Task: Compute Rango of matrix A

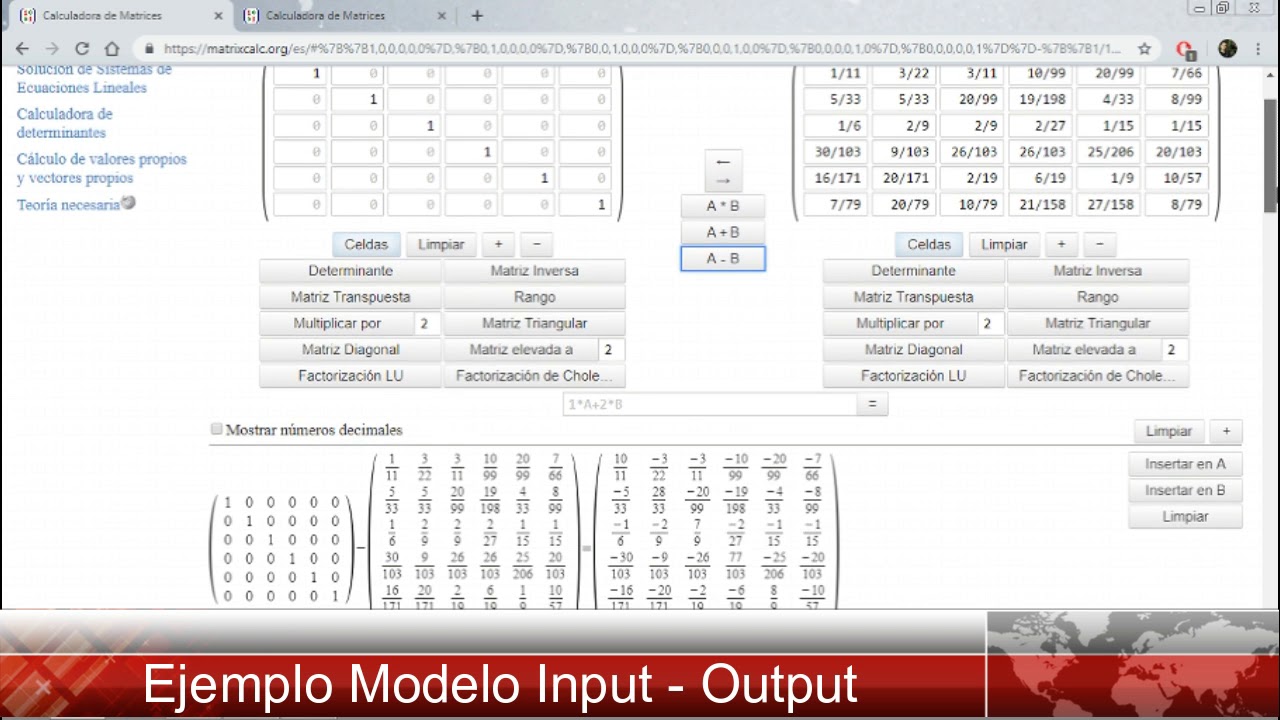Action: (534, 297)
